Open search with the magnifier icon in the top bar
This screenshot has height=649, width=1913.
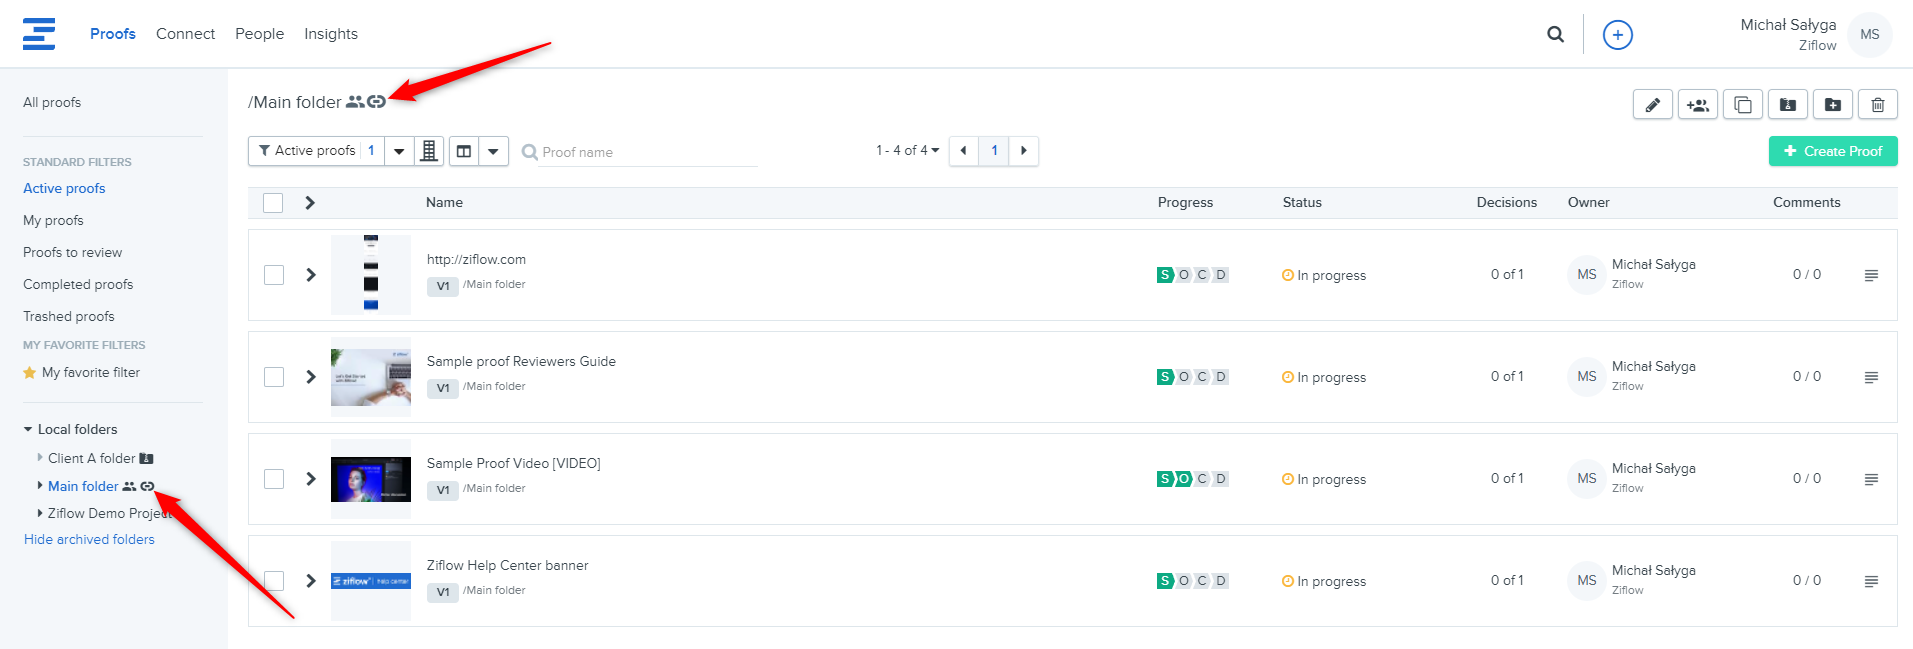coord(1555,34)
